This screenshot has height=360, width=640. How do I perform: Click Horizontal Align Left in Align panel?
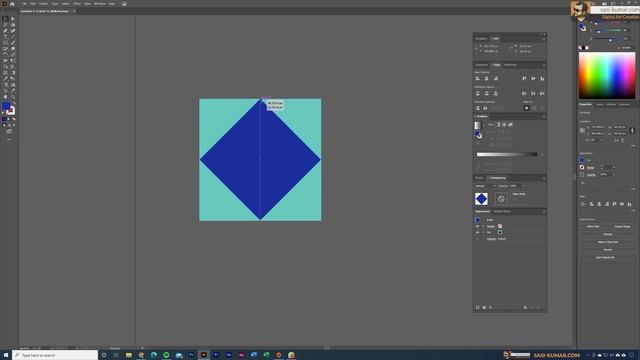click(x=478, y=78)
